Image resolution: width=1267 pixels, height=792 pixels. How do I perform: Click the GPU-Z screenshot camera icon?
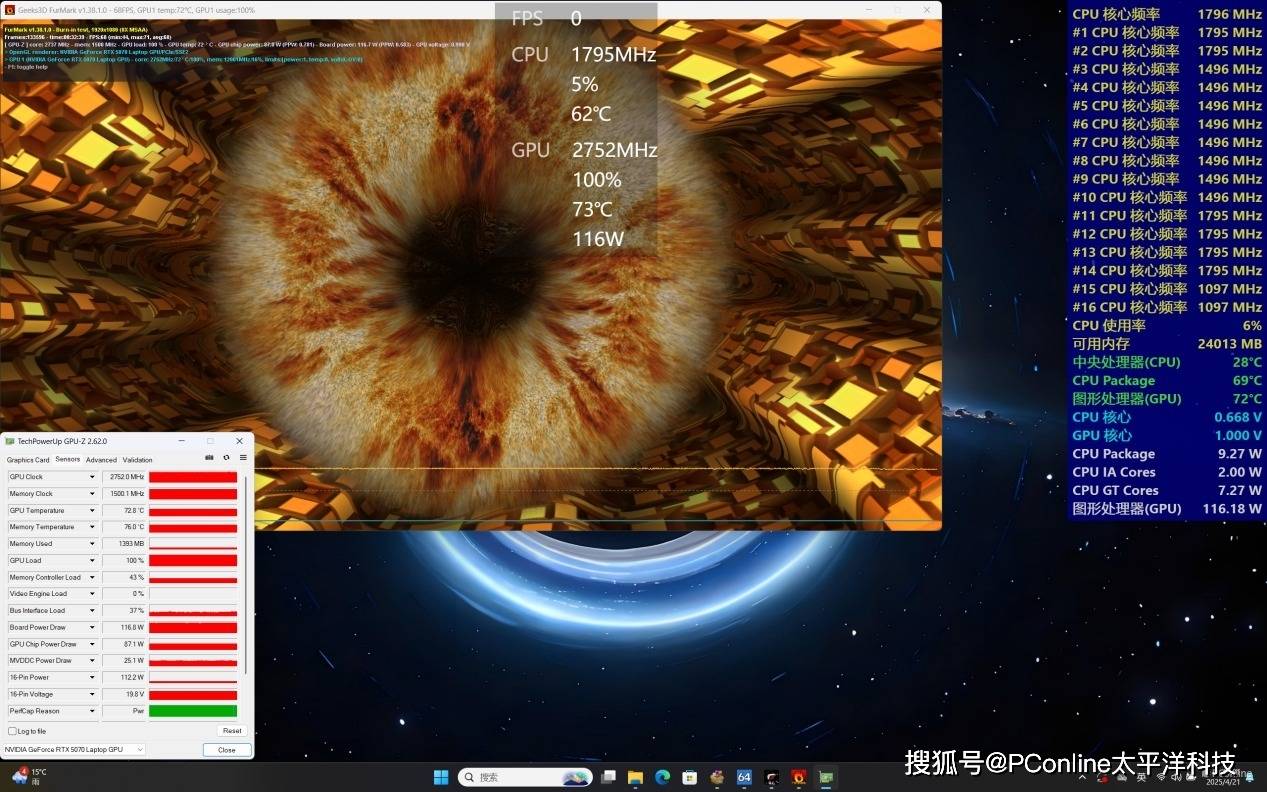pos(209,458)
